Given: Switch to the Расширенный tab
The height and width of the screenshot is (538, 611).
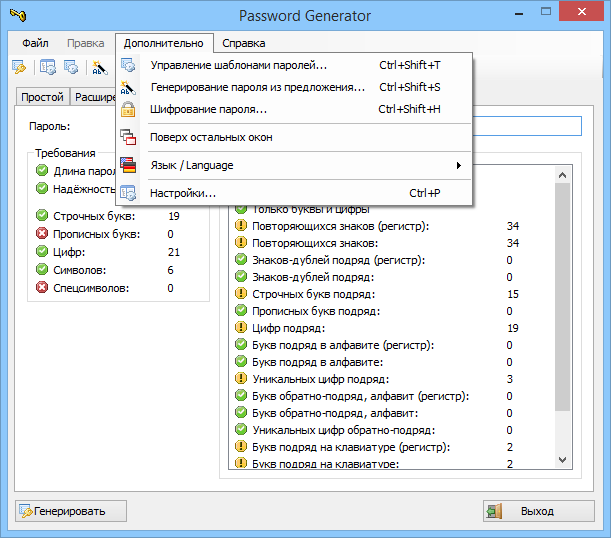Looking at the screenshot, I should tap(94, 97).
